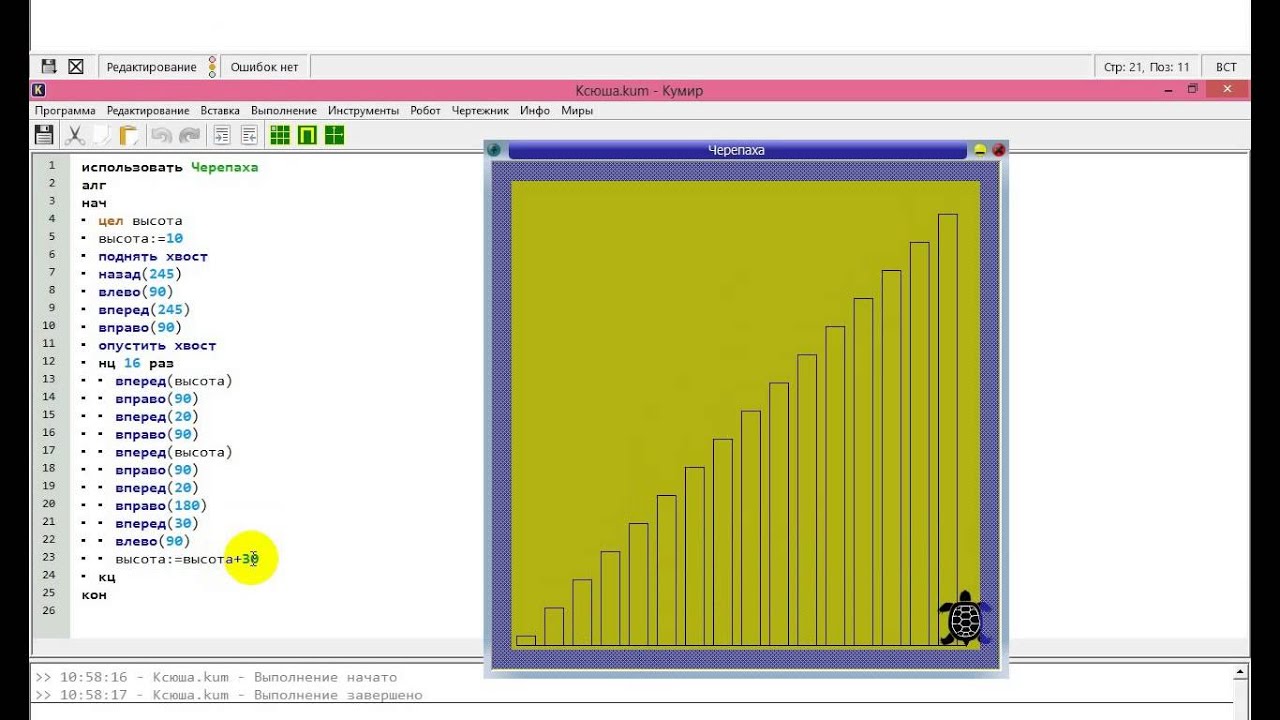Screen dimensions: 1280x720
Task: Click code line 'назад(245)'
Action: (x=140, y=274)
